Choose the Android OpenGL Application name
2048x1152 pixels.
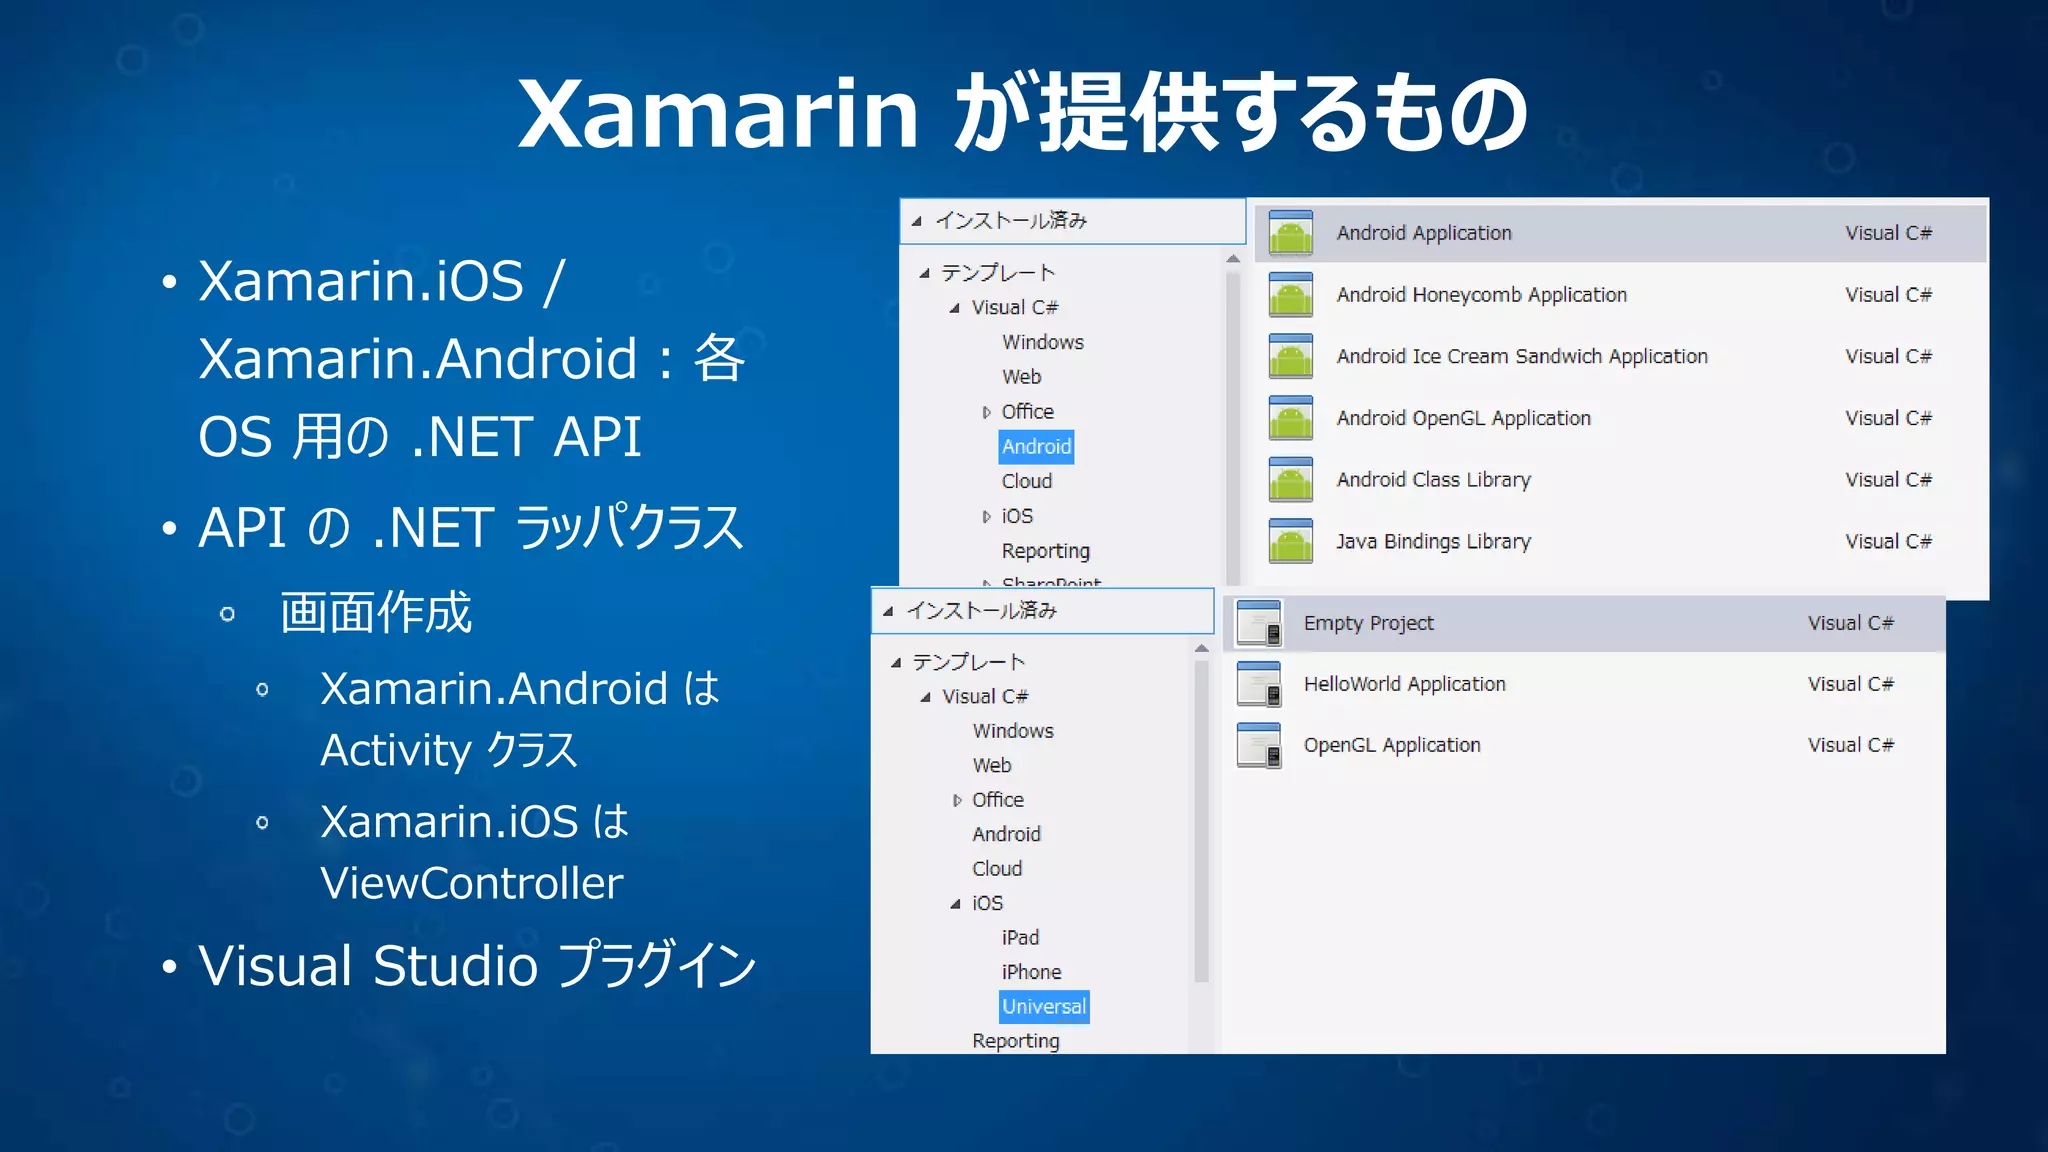[1463, 418]
